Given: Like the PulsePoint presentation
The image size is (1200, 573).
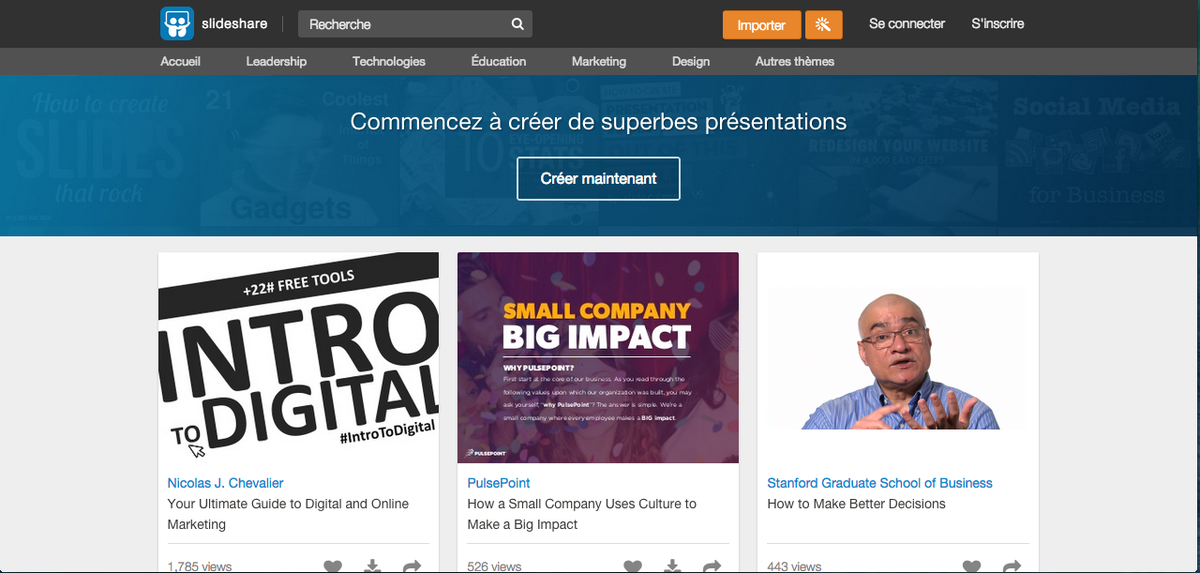Looking at the screenshot, I should 633,567.
